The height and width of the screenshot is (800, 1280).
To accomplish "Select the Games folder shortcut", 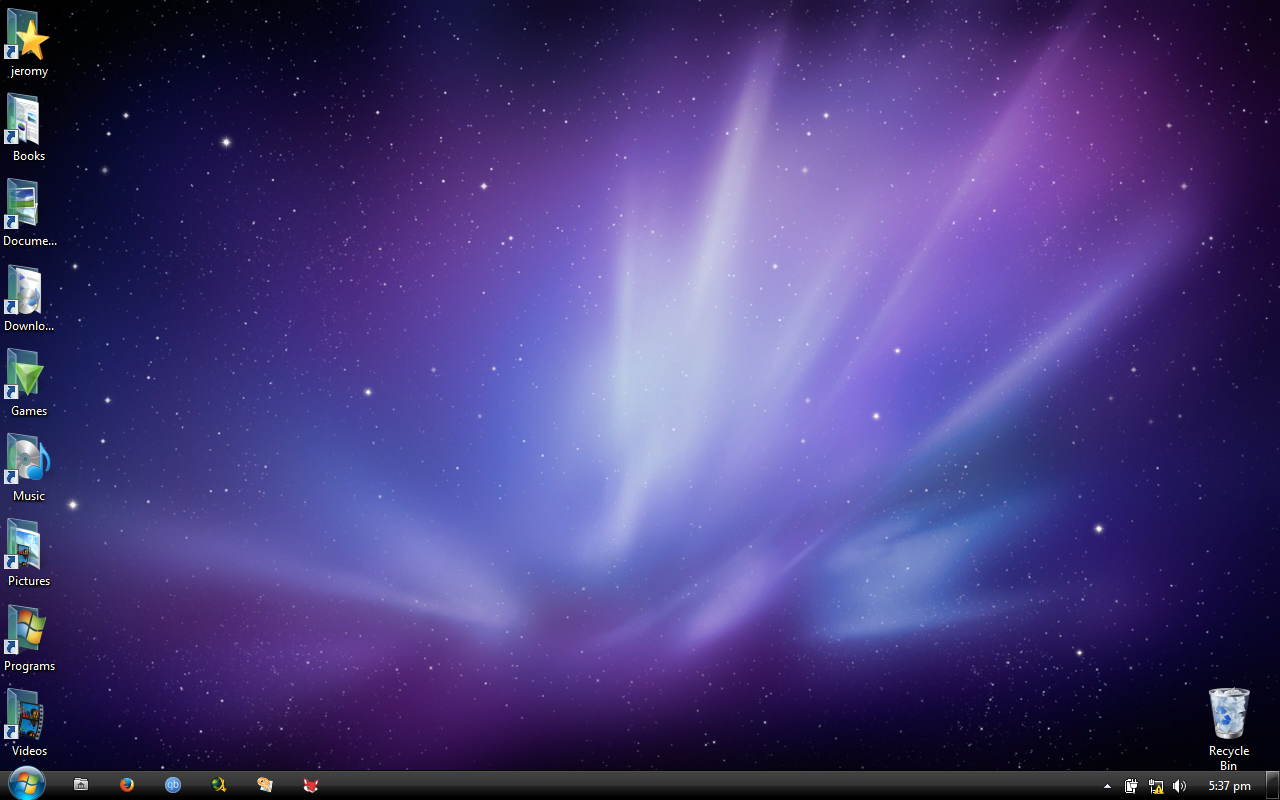I will tap(29, 382).
